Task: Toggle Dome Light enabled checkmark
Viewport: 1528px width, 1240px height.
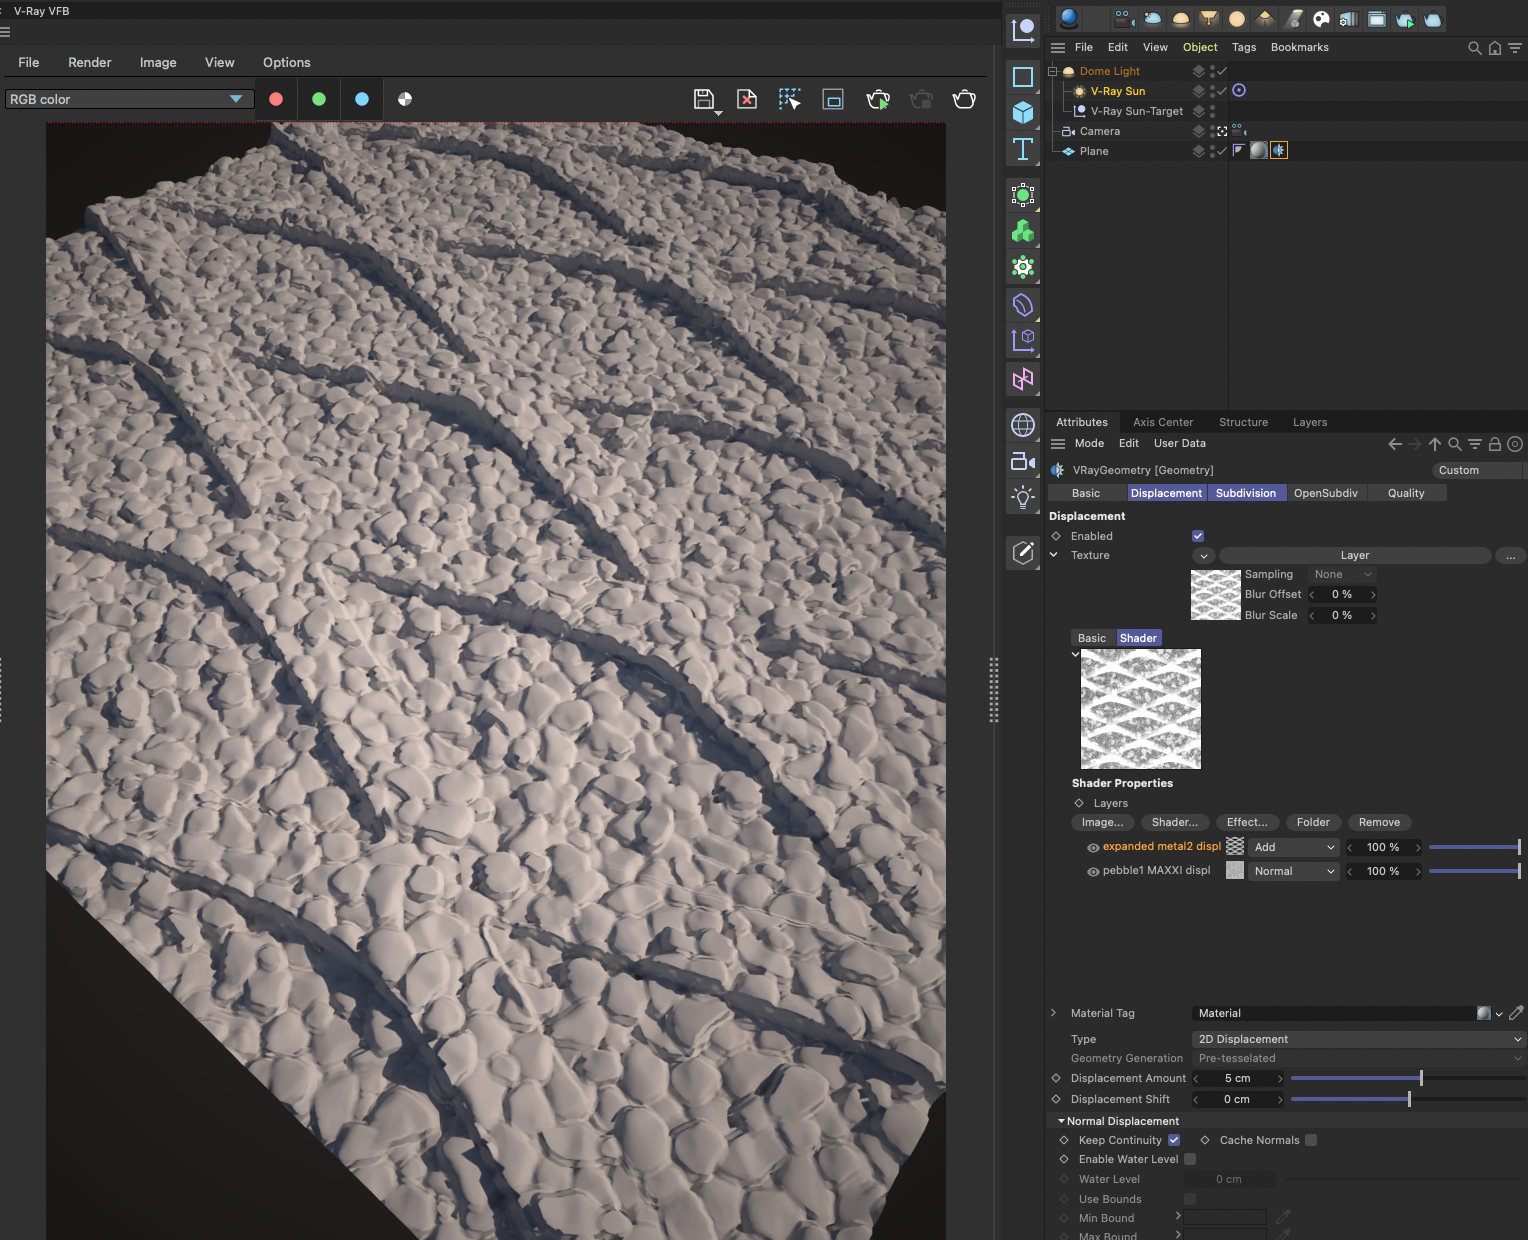Action: click(x=1222, y=71)
